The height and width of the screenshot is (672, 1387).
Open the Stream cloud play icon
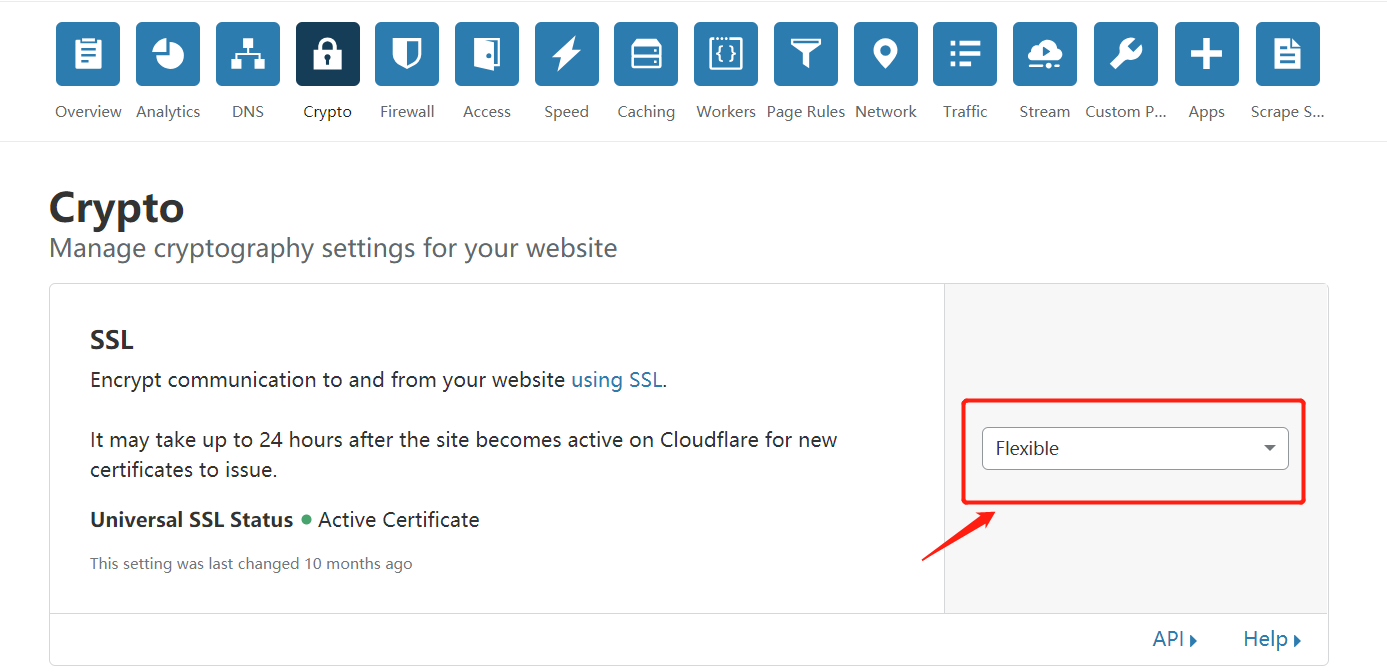point(1045,54)
